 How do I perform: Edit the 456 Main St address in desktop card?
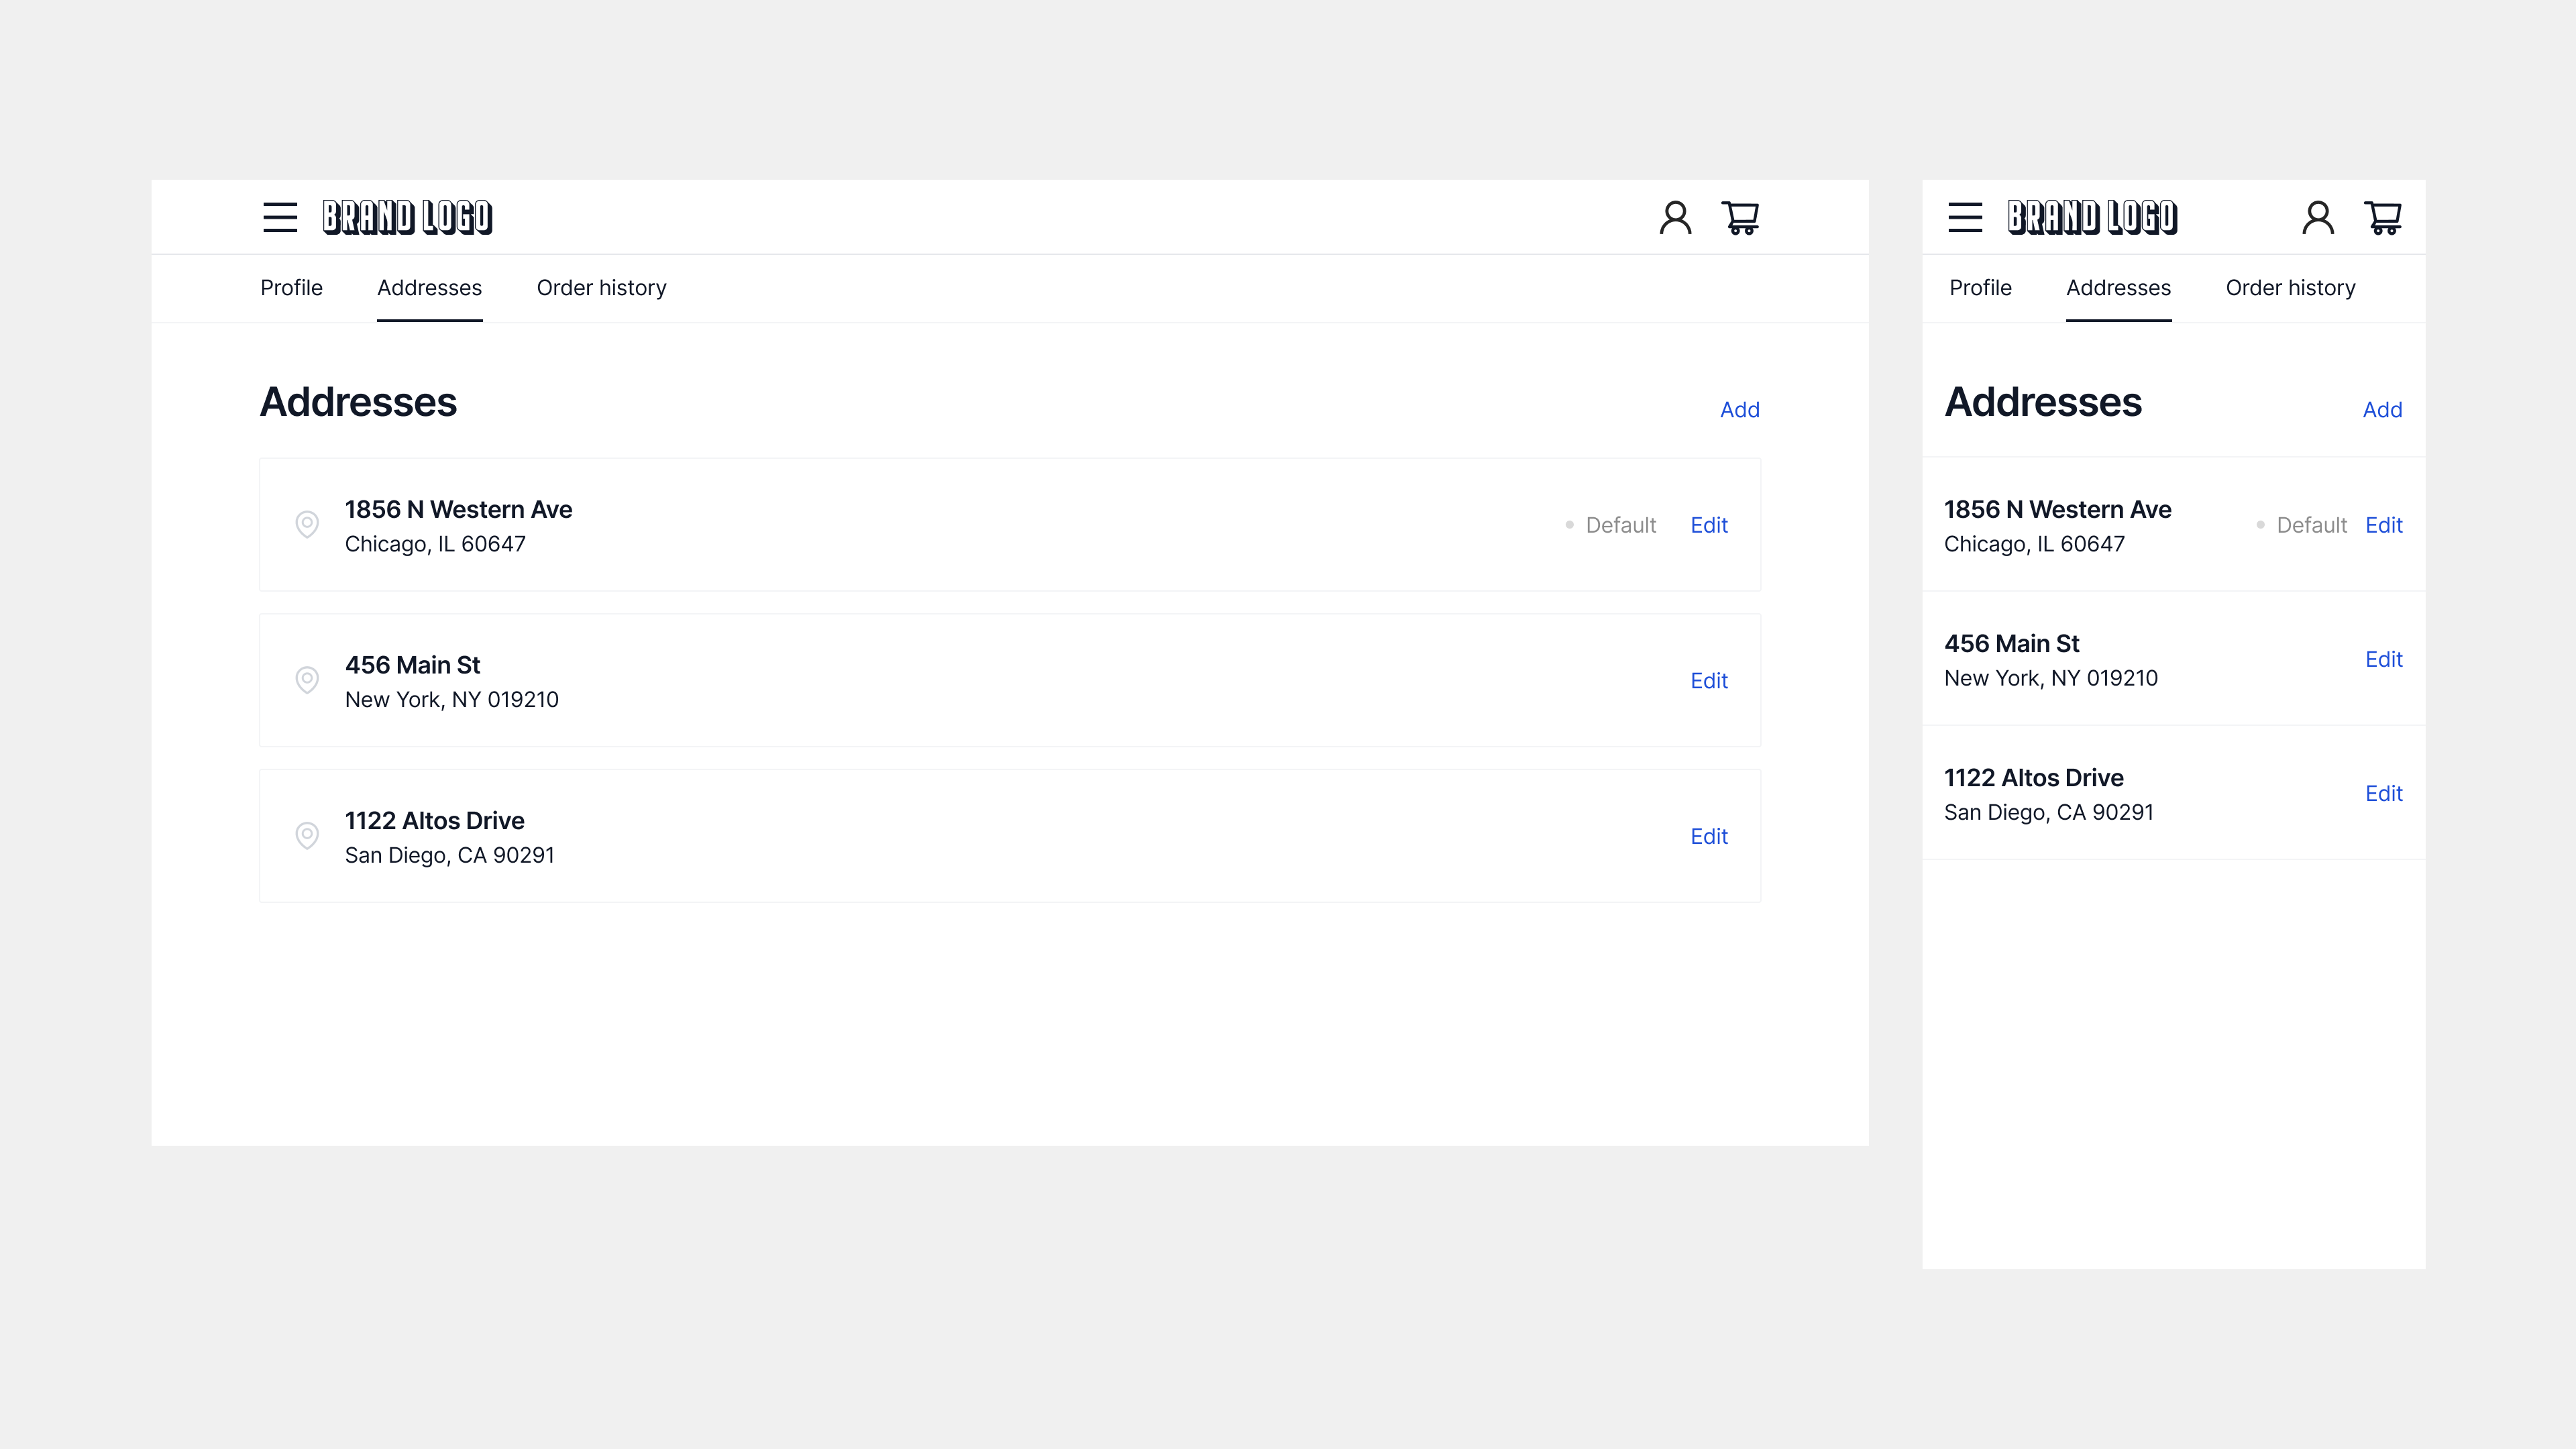point(1709,681)
